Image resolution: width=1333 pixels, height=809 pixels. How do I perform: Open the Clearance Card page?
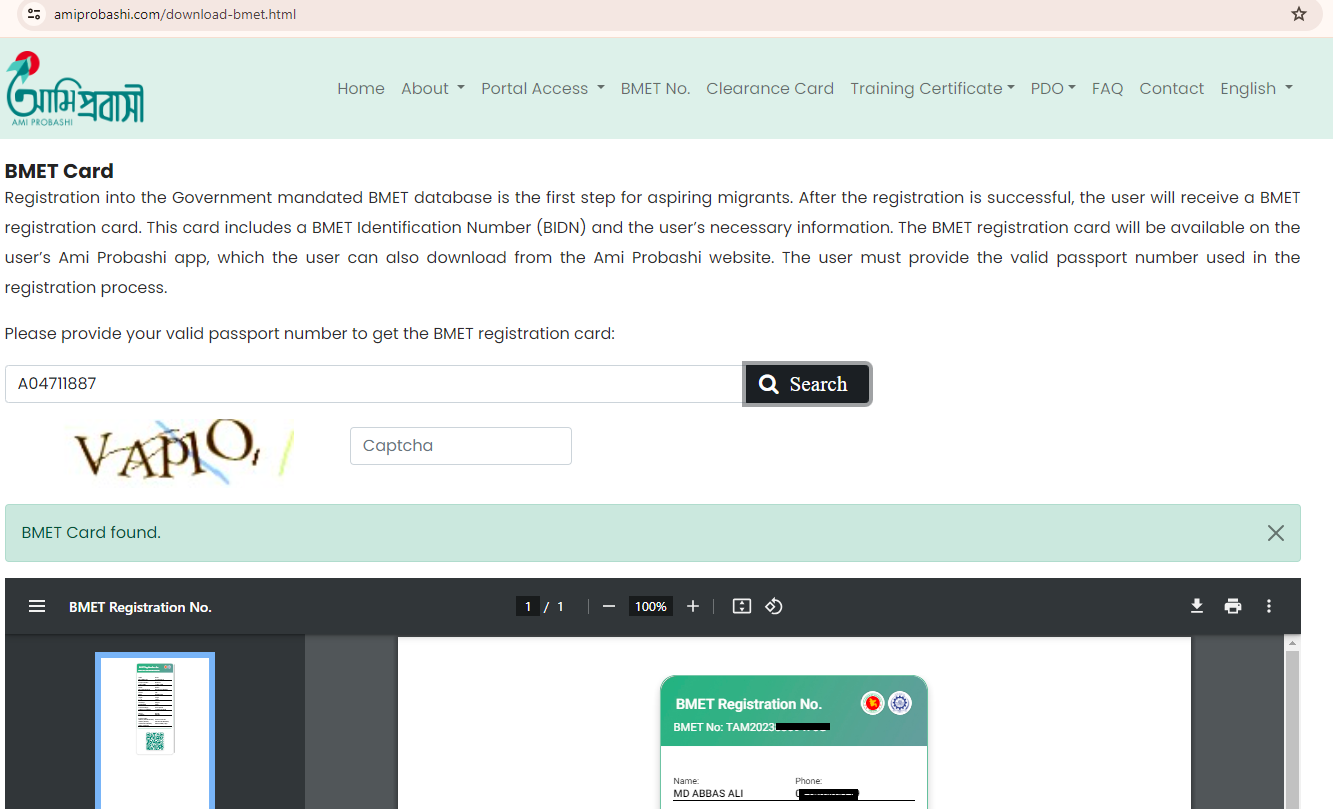(x=770, y=88)
